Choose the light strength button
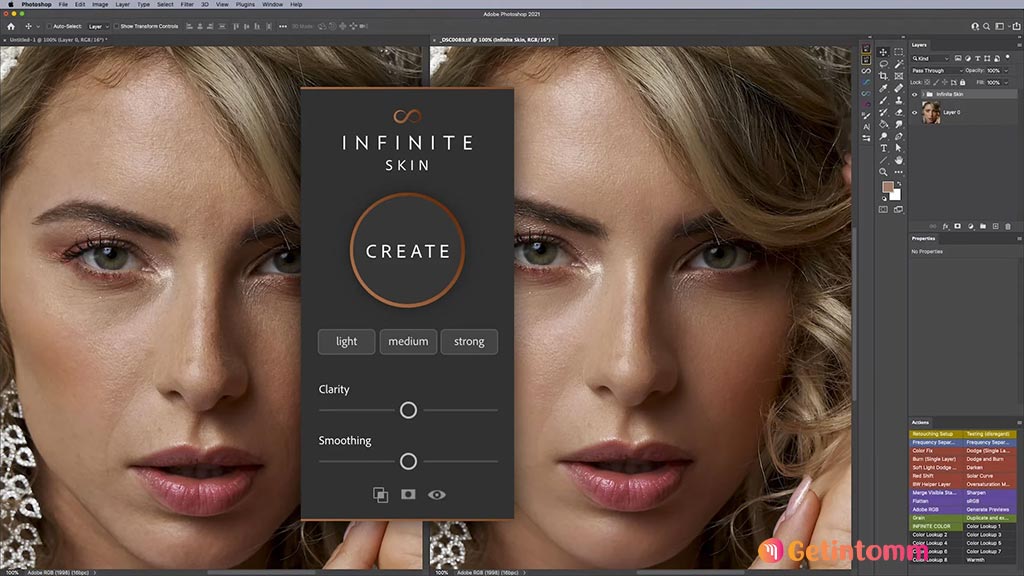Screen dimensions: 1024x576 pyautogui.click(x=346, y=342)
